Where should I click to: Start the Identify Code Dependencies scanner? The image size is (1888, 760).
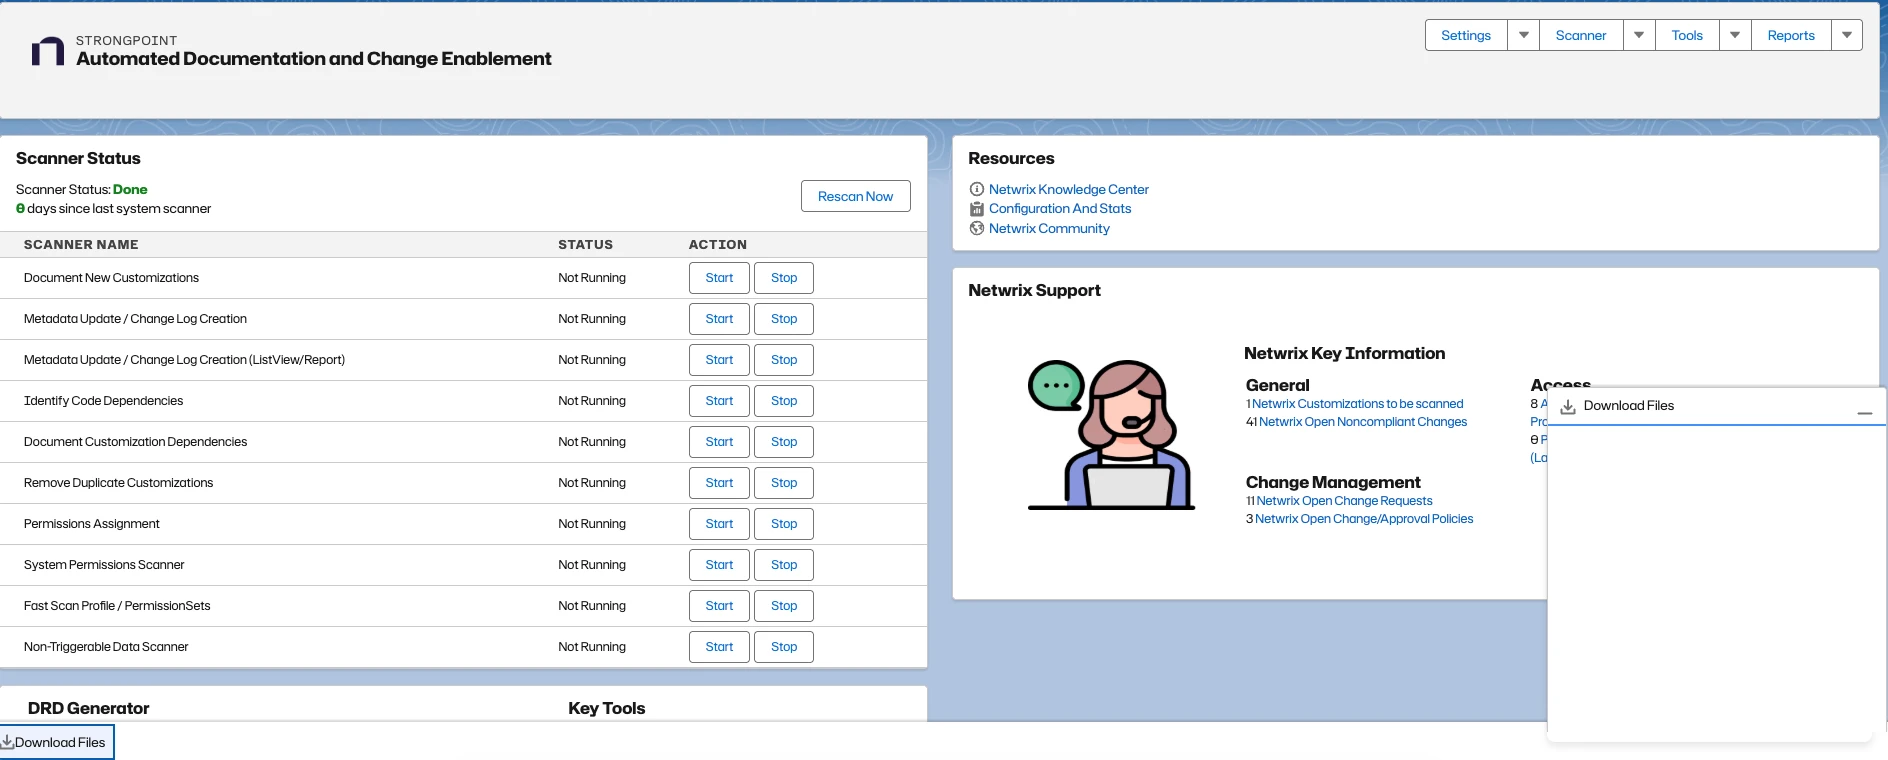click(x=719, y=401)
